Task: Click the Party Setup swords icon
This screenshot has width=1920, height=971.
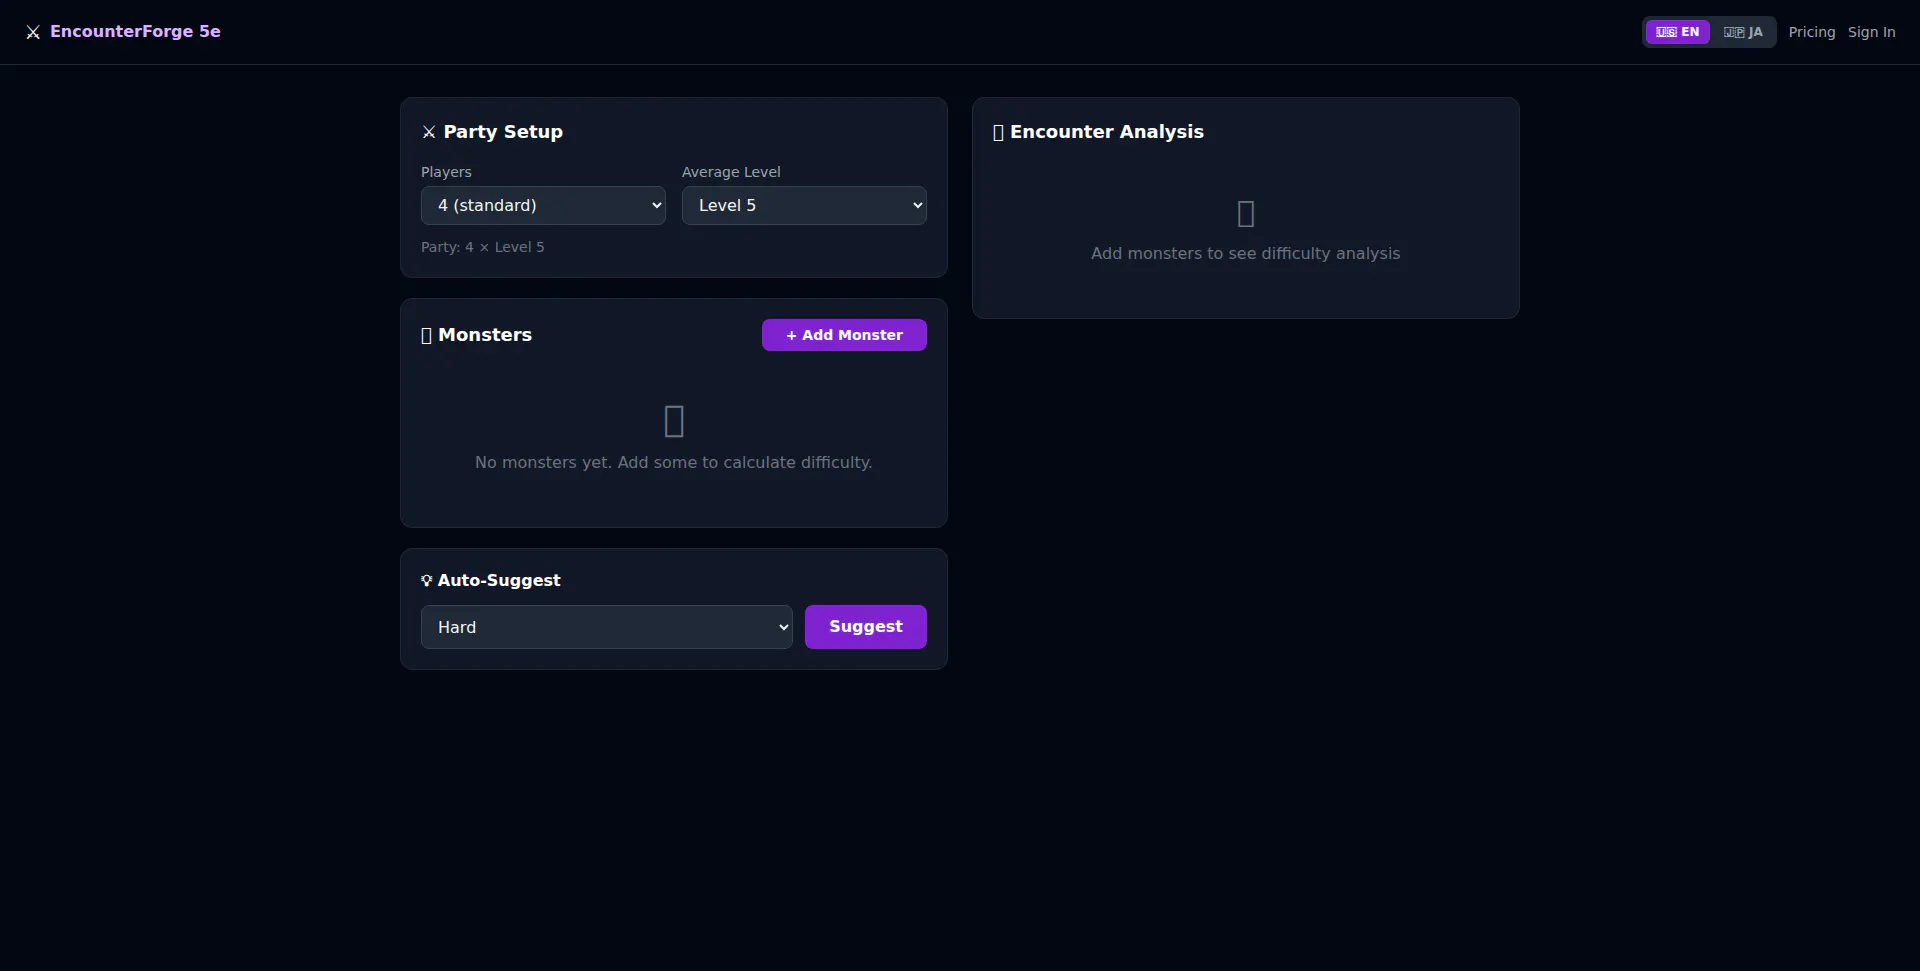Action: point(429,132)
